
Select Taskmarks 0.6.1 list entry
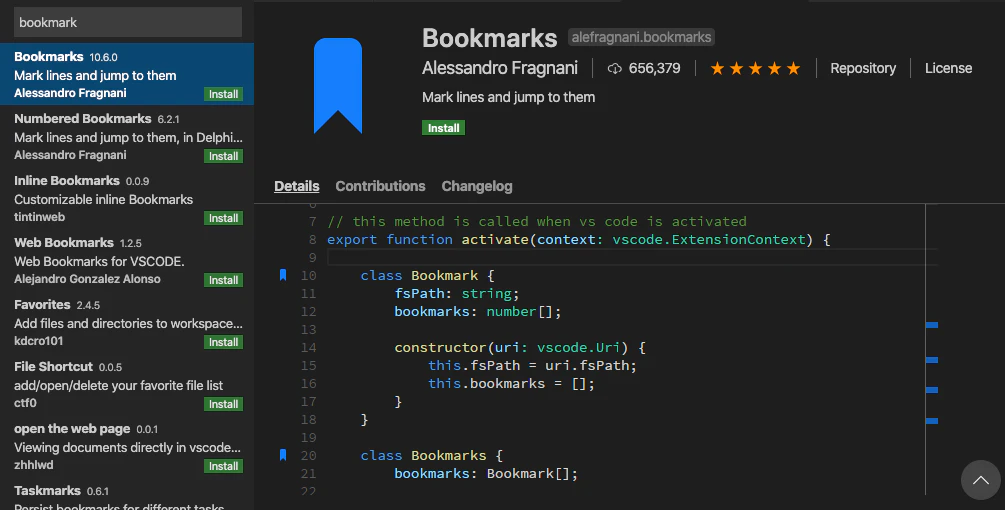point(127,494)
